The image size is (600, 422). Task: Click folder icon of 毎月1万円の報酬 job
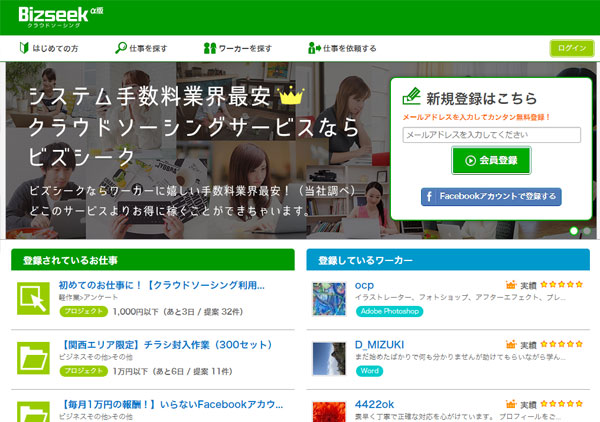33,412
